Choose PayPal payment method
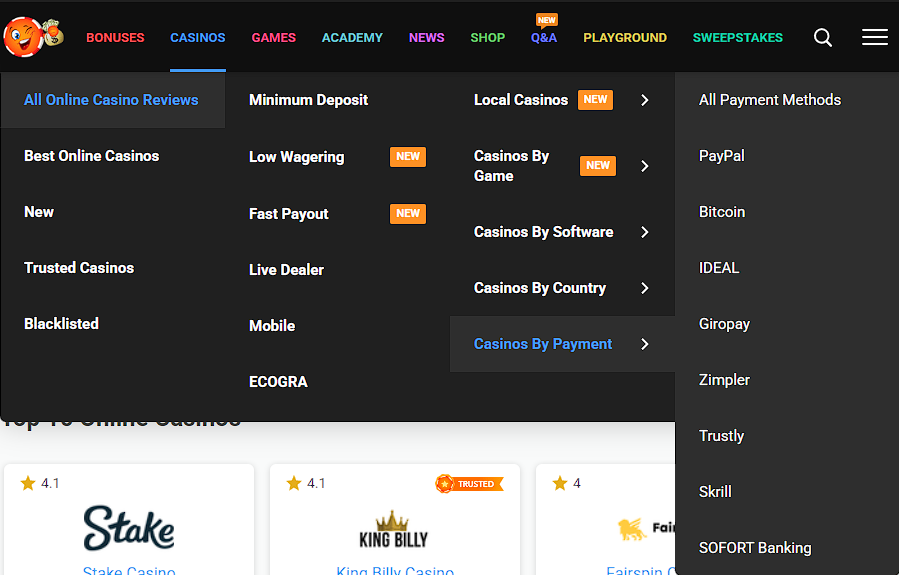This screenshot has height=575, width=899. click(721, 156)
